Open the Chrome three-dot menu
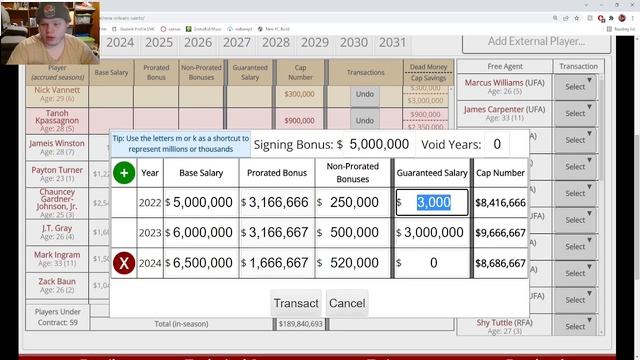Screen dimensions: 640x360 click(x=633, y=18)
